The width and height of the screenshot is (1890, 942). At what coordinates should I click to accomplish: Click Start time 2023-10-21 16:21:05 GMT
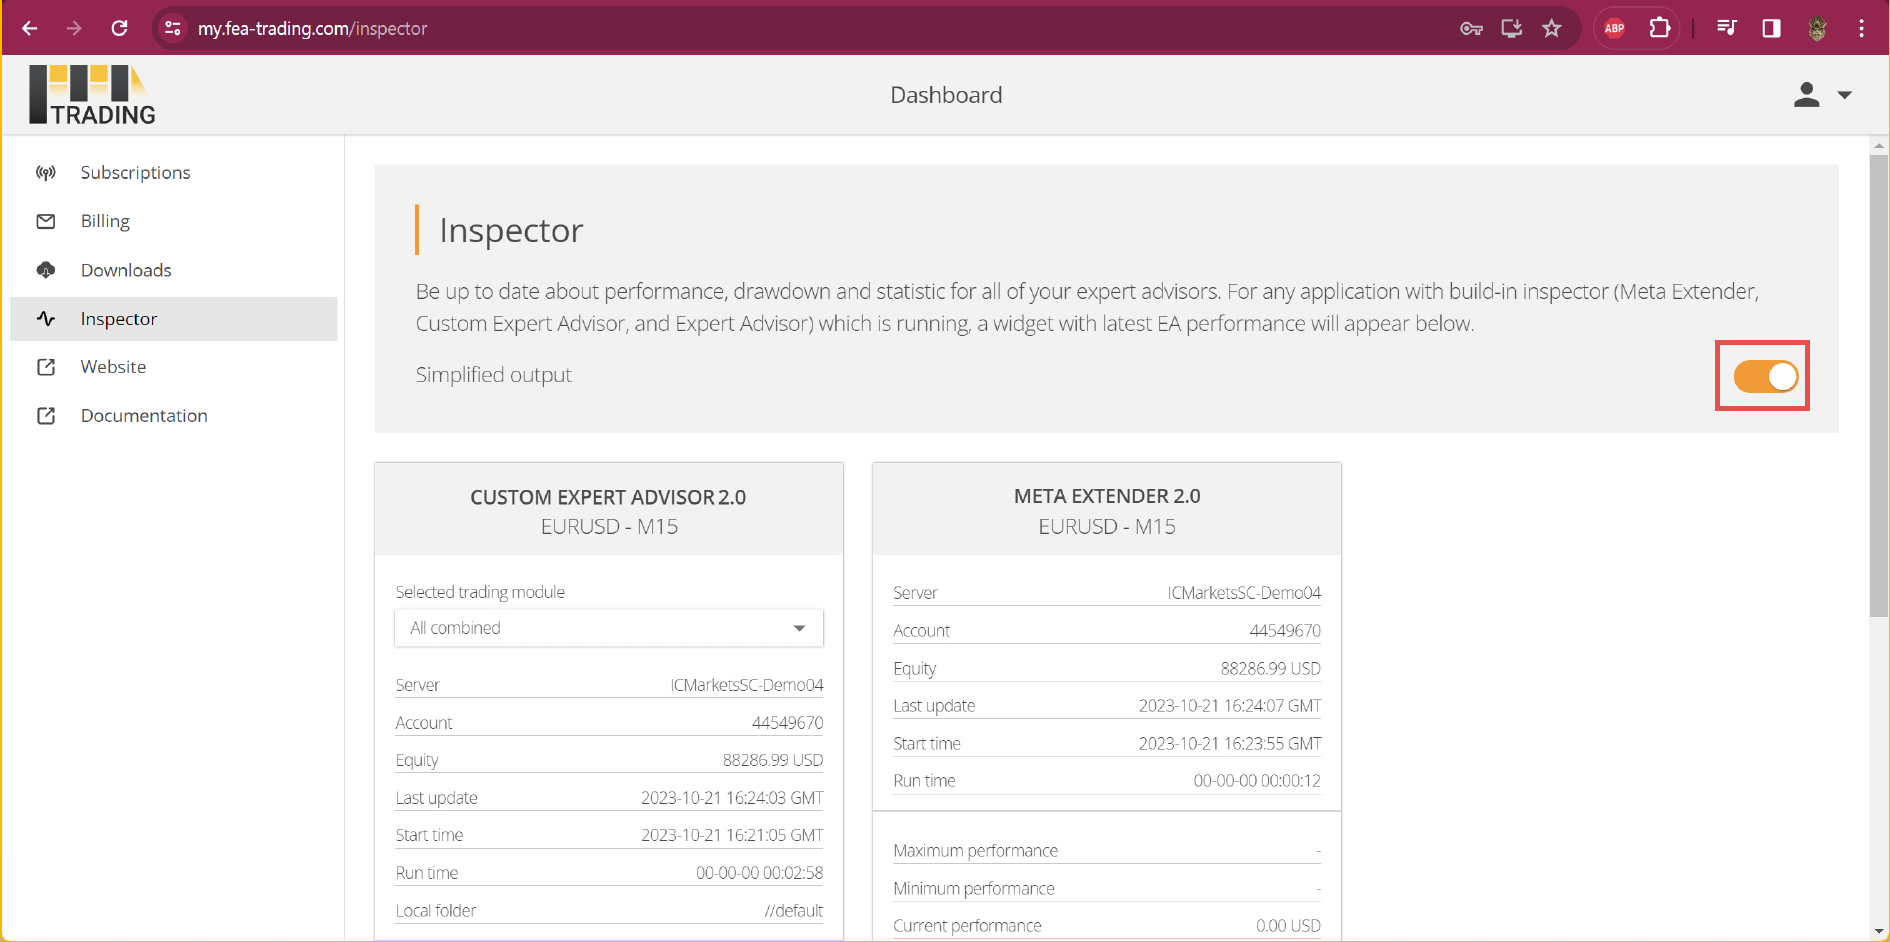click(732, 835)
